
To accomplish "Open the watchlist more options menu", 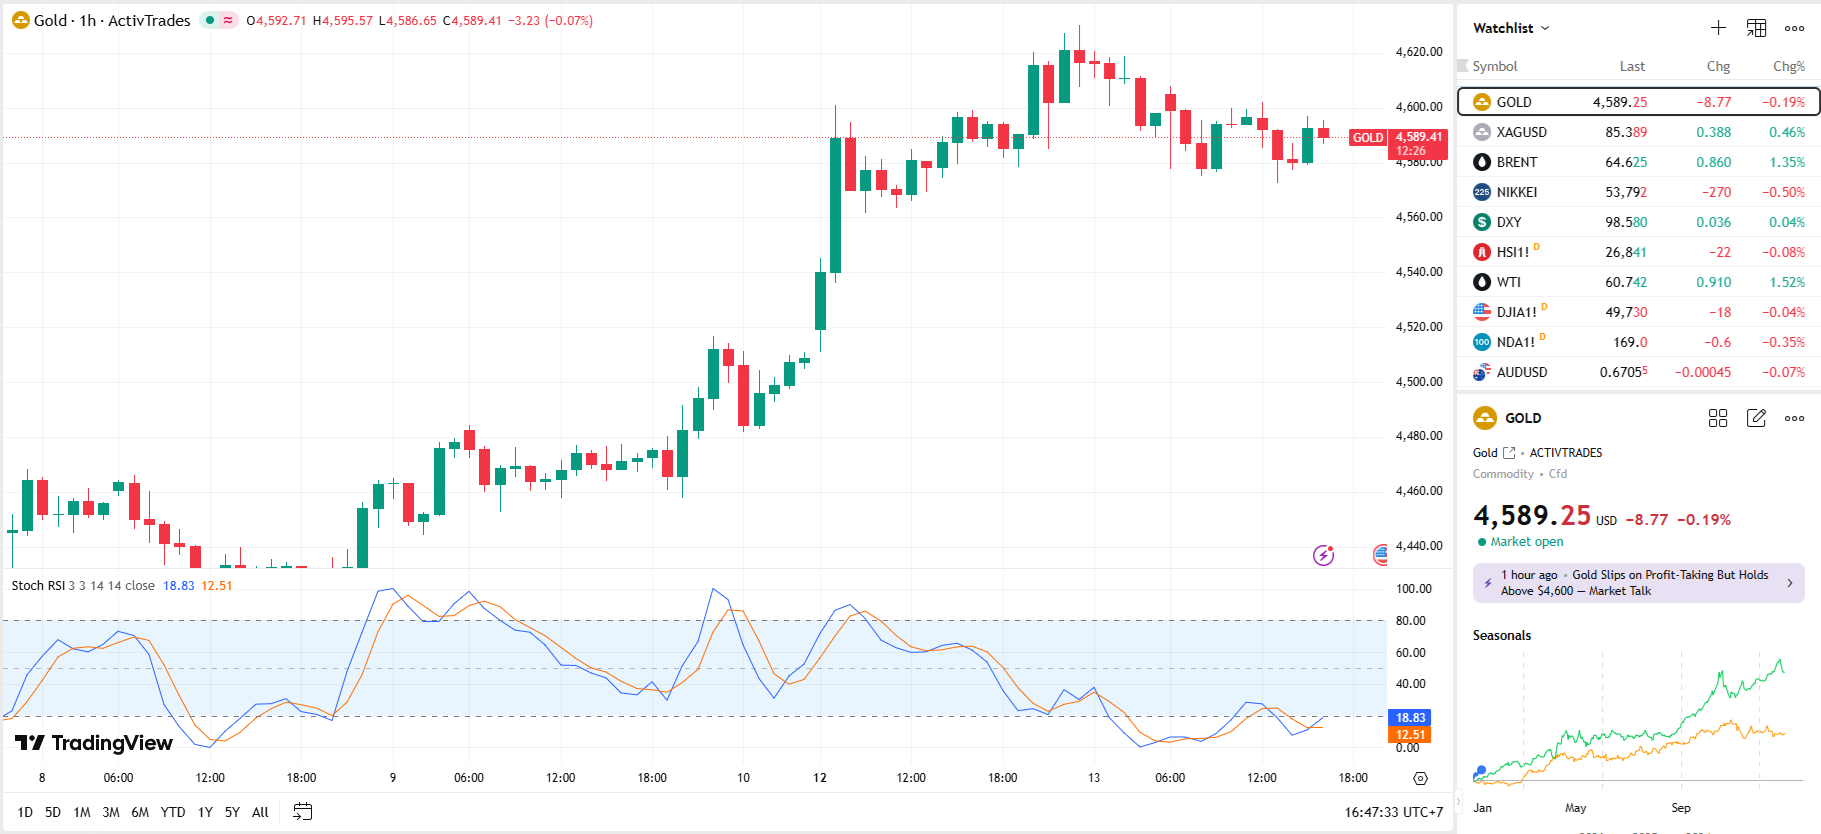I will (x=1795, y=28).
